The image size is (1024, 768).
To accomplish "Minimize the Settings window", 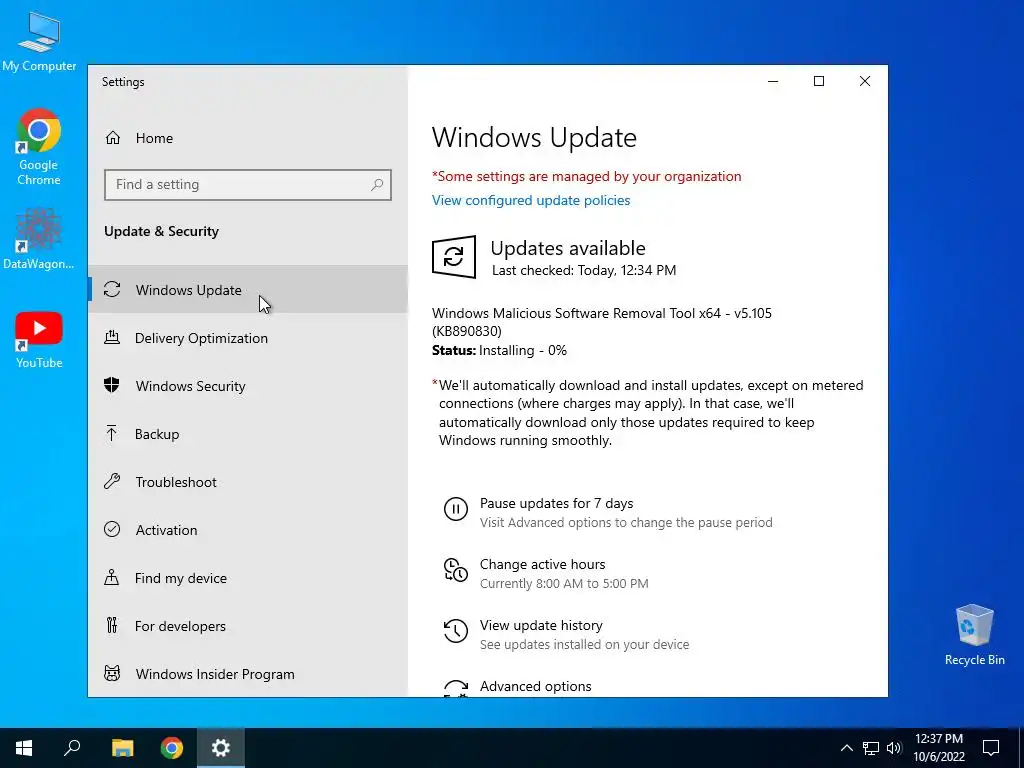I will (773, 81).
